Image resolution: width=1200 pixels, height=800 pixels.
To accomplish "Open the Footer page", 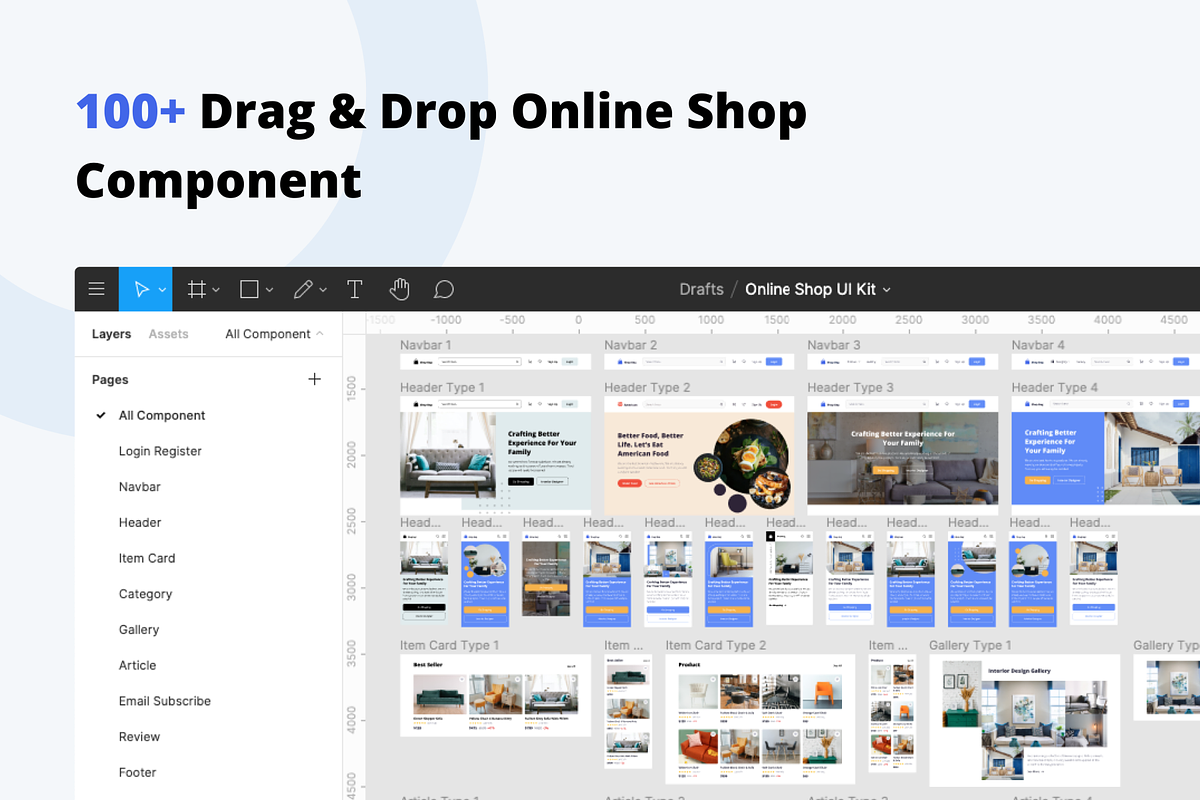I will pos(138,772).
